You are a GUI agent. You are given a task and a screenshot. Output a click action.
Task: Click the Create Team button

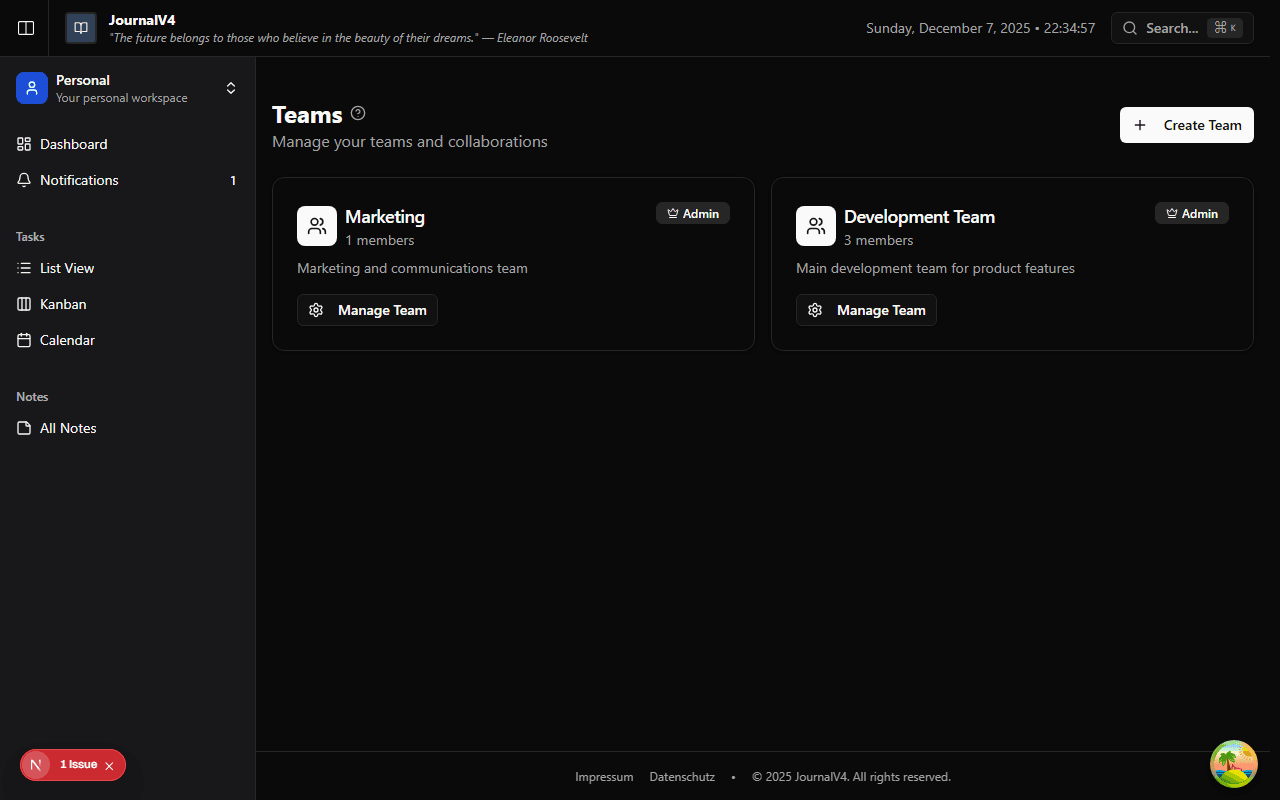[x=1187, y=125]
